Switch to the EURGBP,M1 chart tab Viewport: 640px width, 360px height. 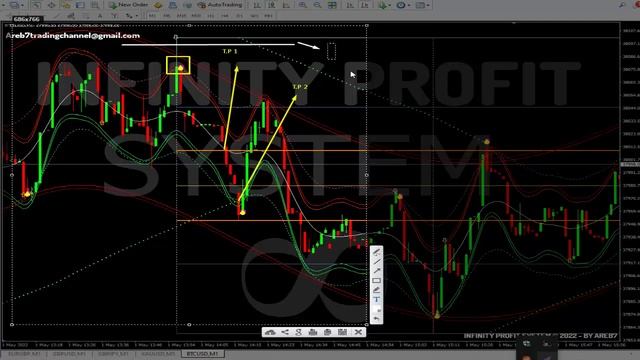click(24, 353)
